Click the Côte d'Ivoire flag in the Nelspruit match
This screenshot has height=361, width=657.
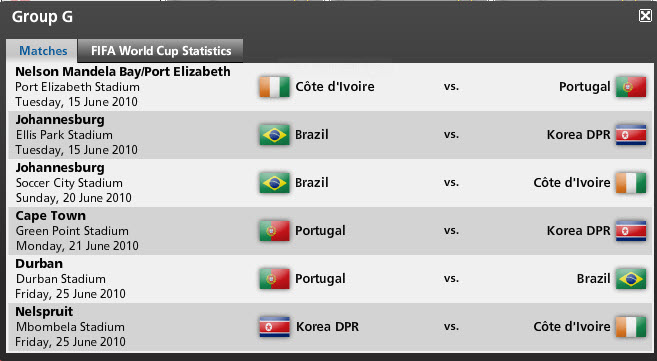click(631, 327)
